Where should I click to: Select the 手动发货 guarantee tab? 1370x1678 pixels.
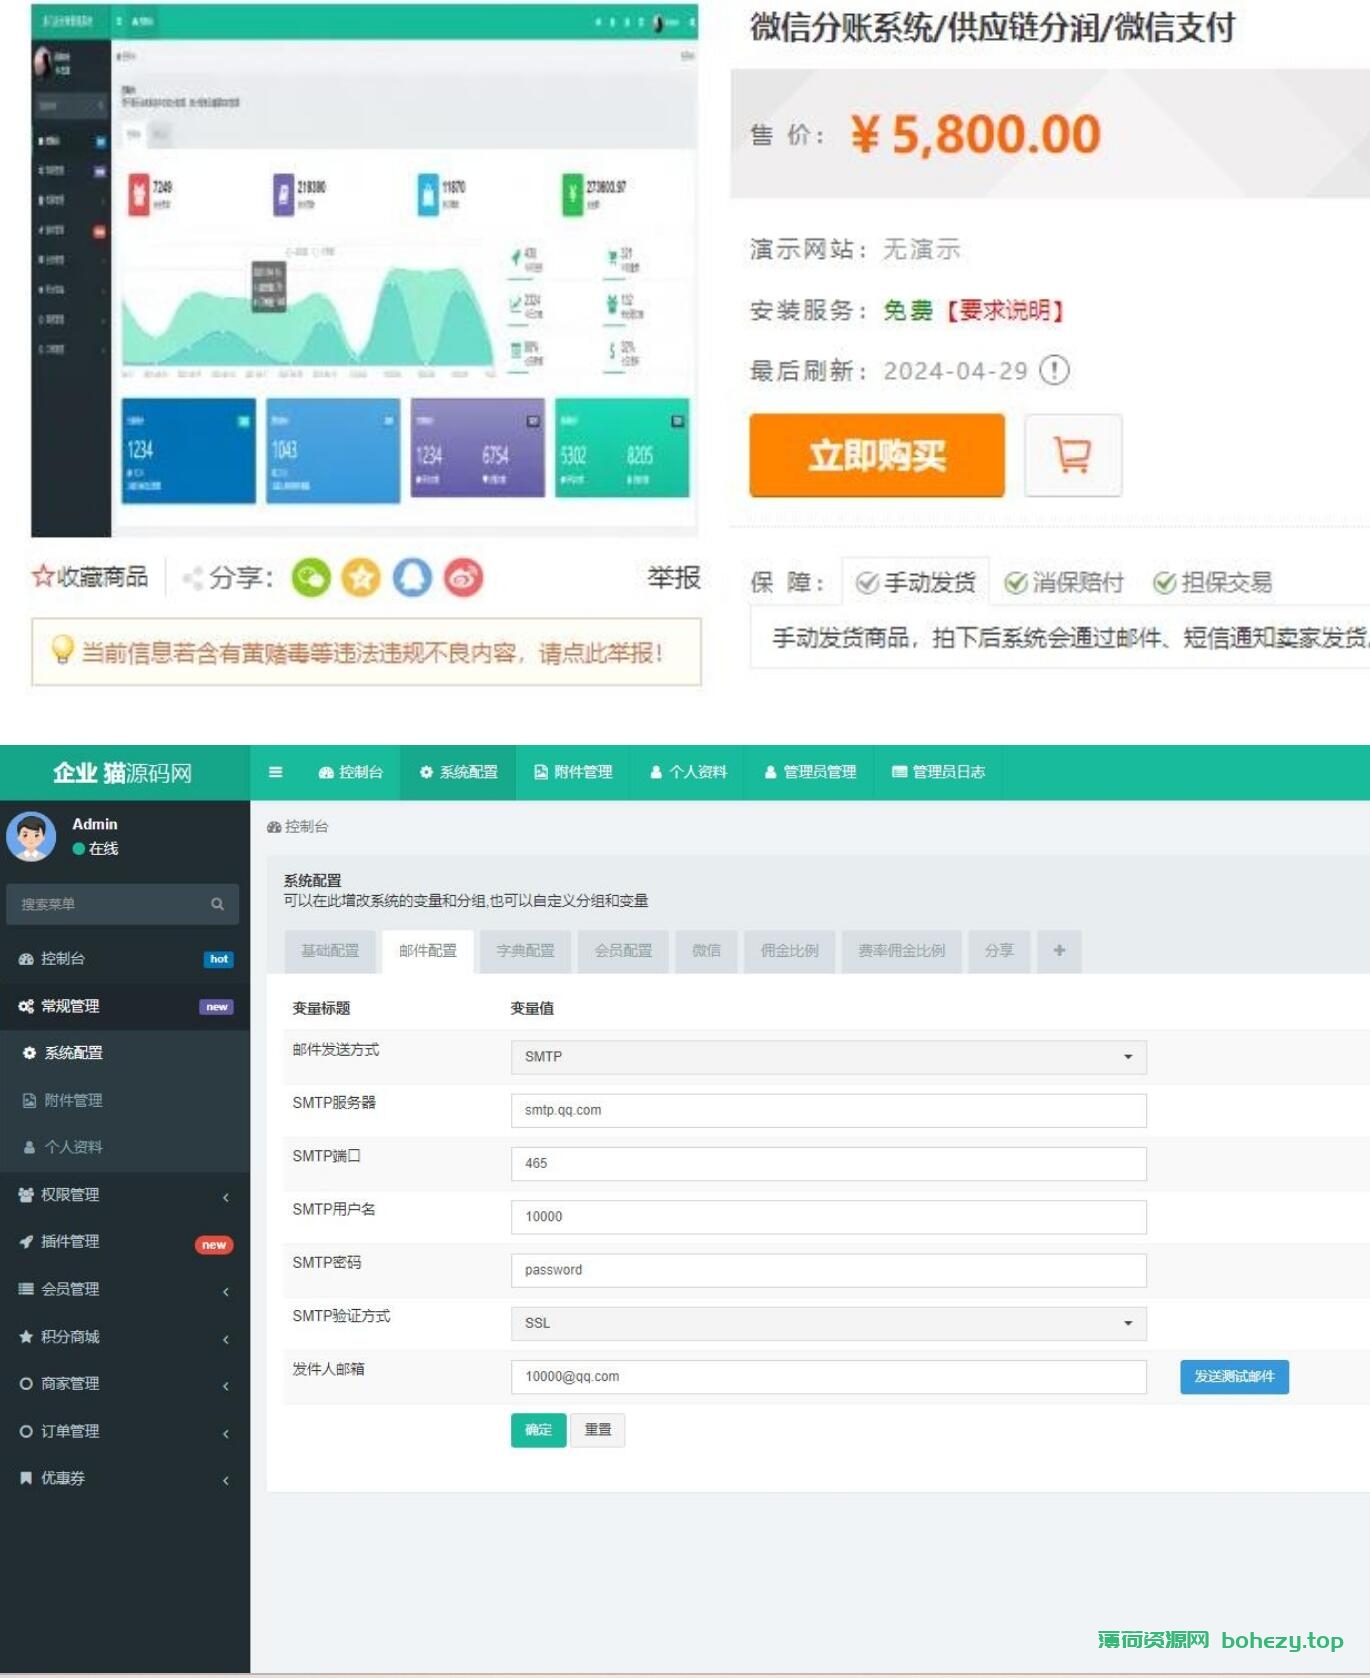(x=916, y=582)
